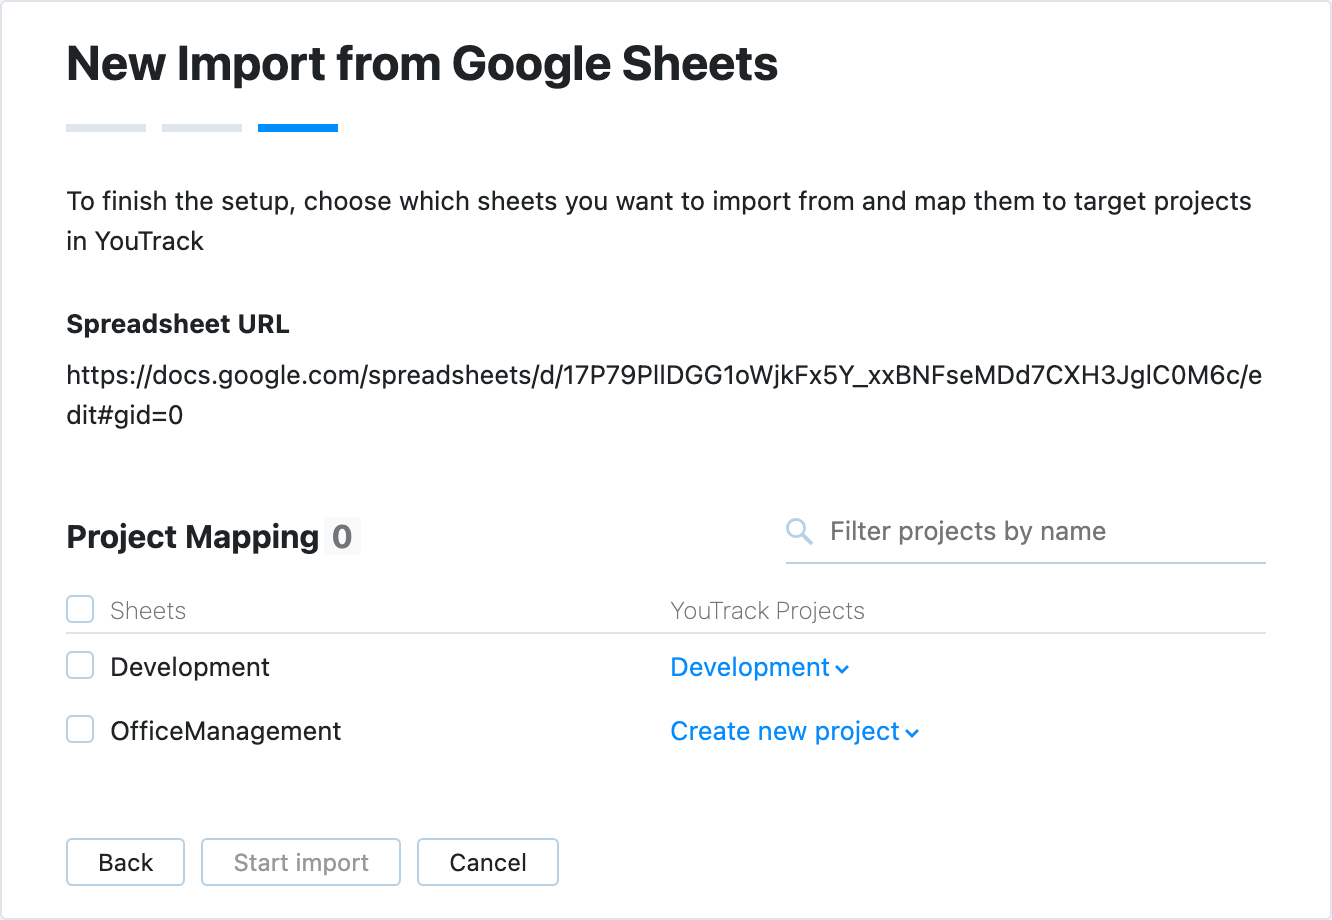The height and width of the screenshot is (920, 1332).
Task: Cancel the Google Sheets import
Action: coord(487,861)
